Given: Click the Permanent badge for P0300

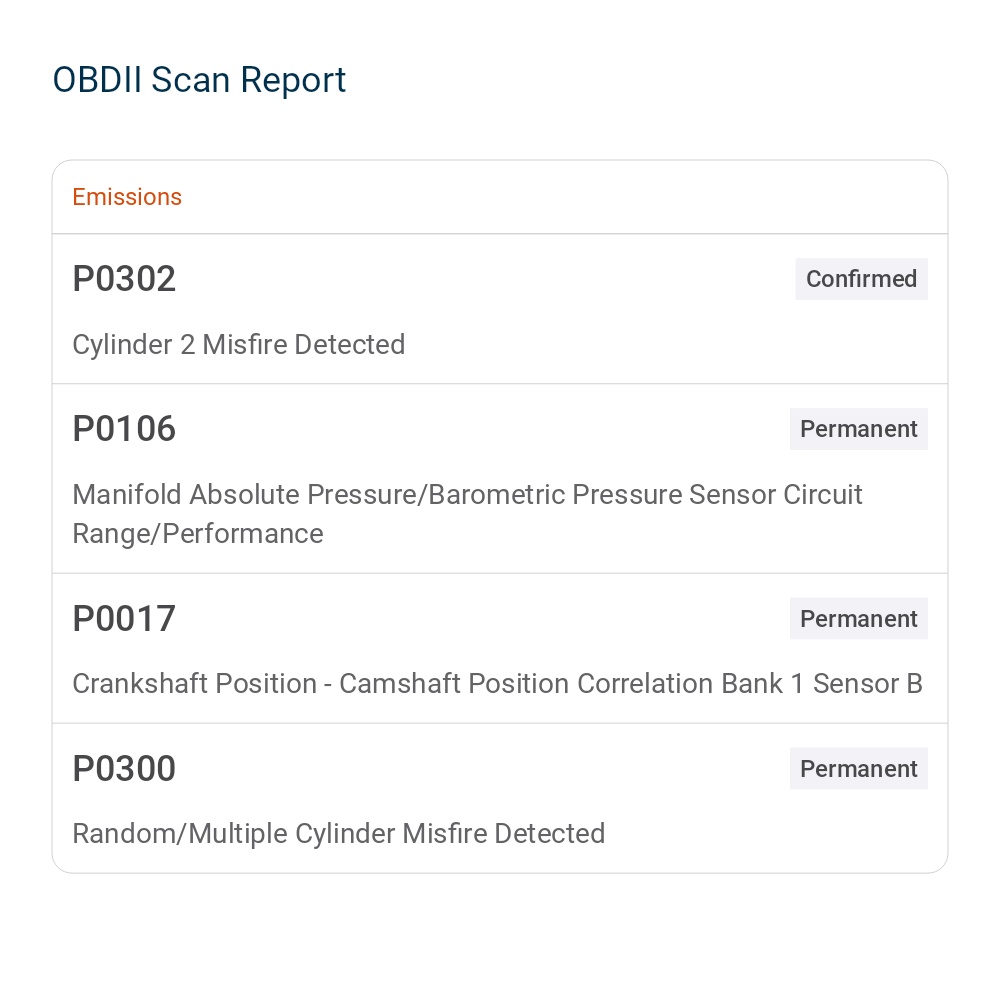Looking at the screenshot, I should click(858, 769).
